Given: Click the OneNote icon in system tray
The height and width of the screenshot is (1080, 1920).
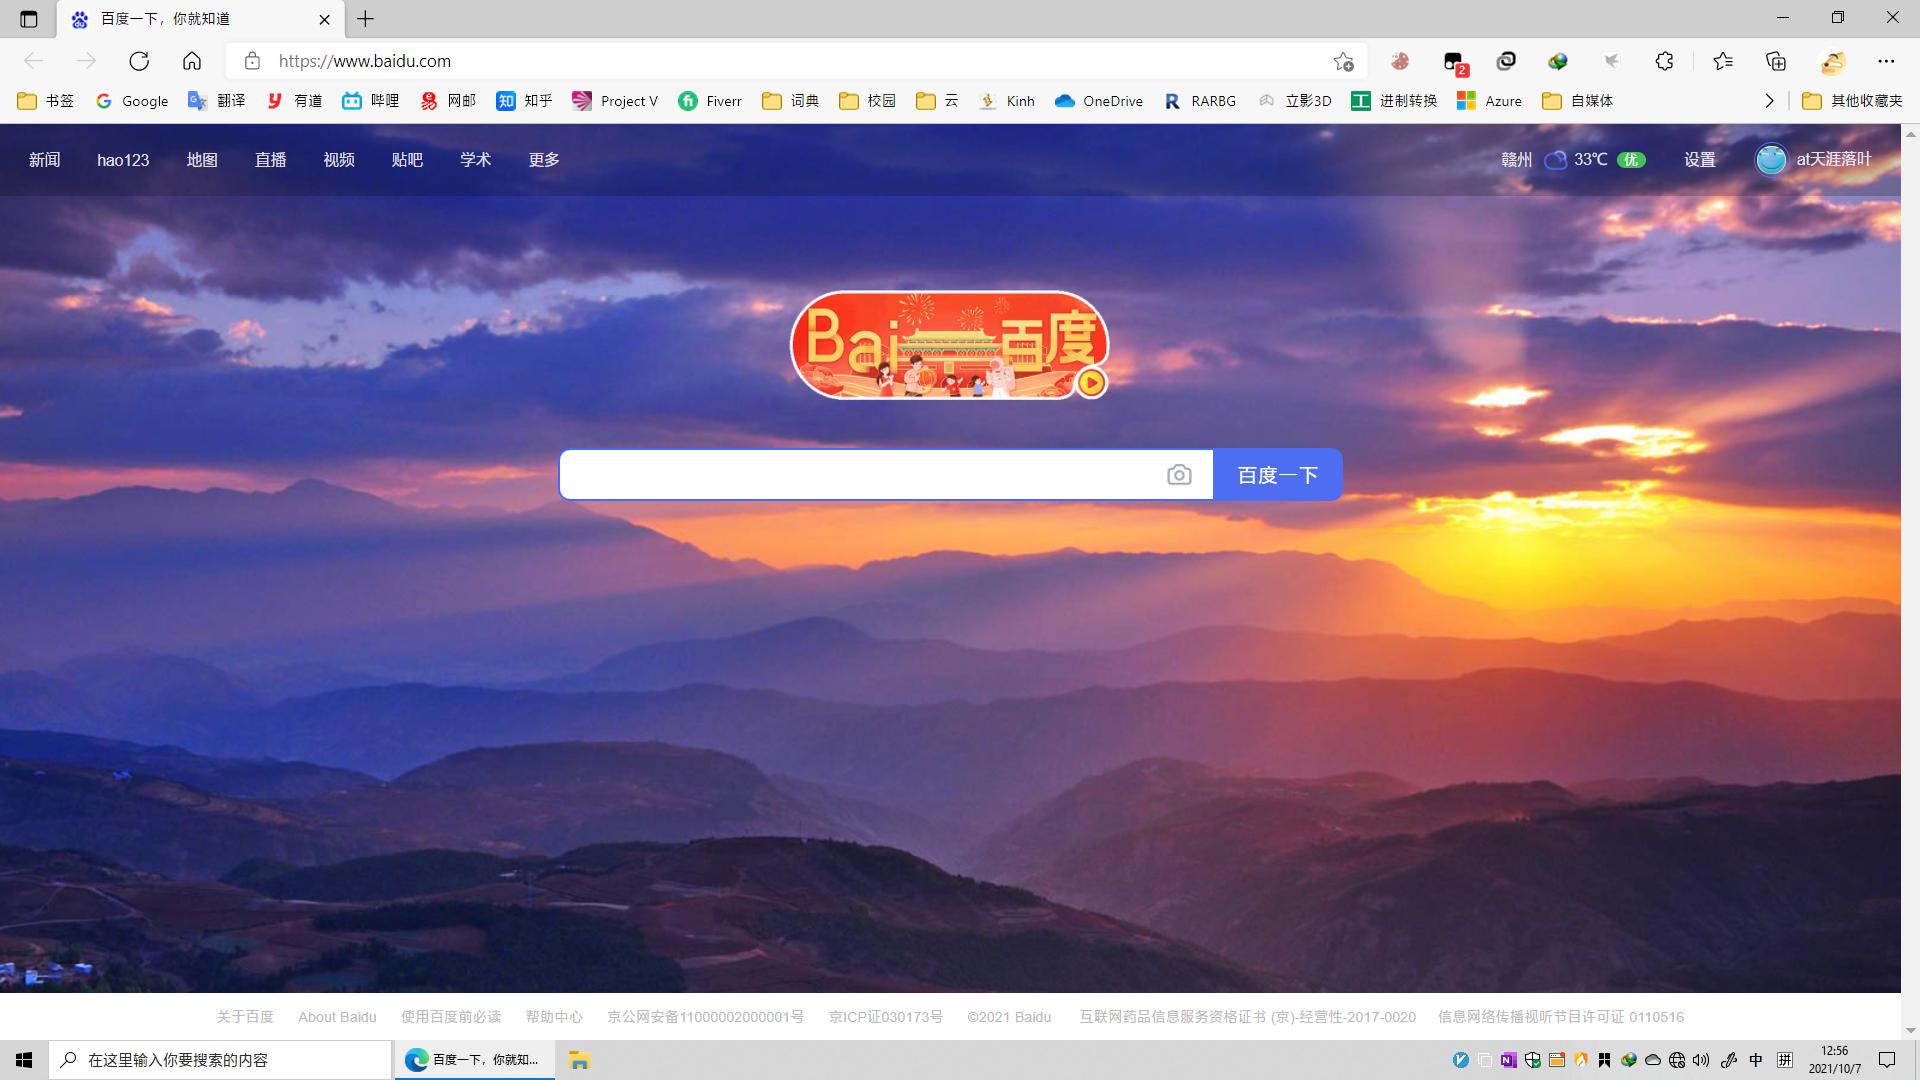Looking at the screenshot, I should coord(1507,1059).
